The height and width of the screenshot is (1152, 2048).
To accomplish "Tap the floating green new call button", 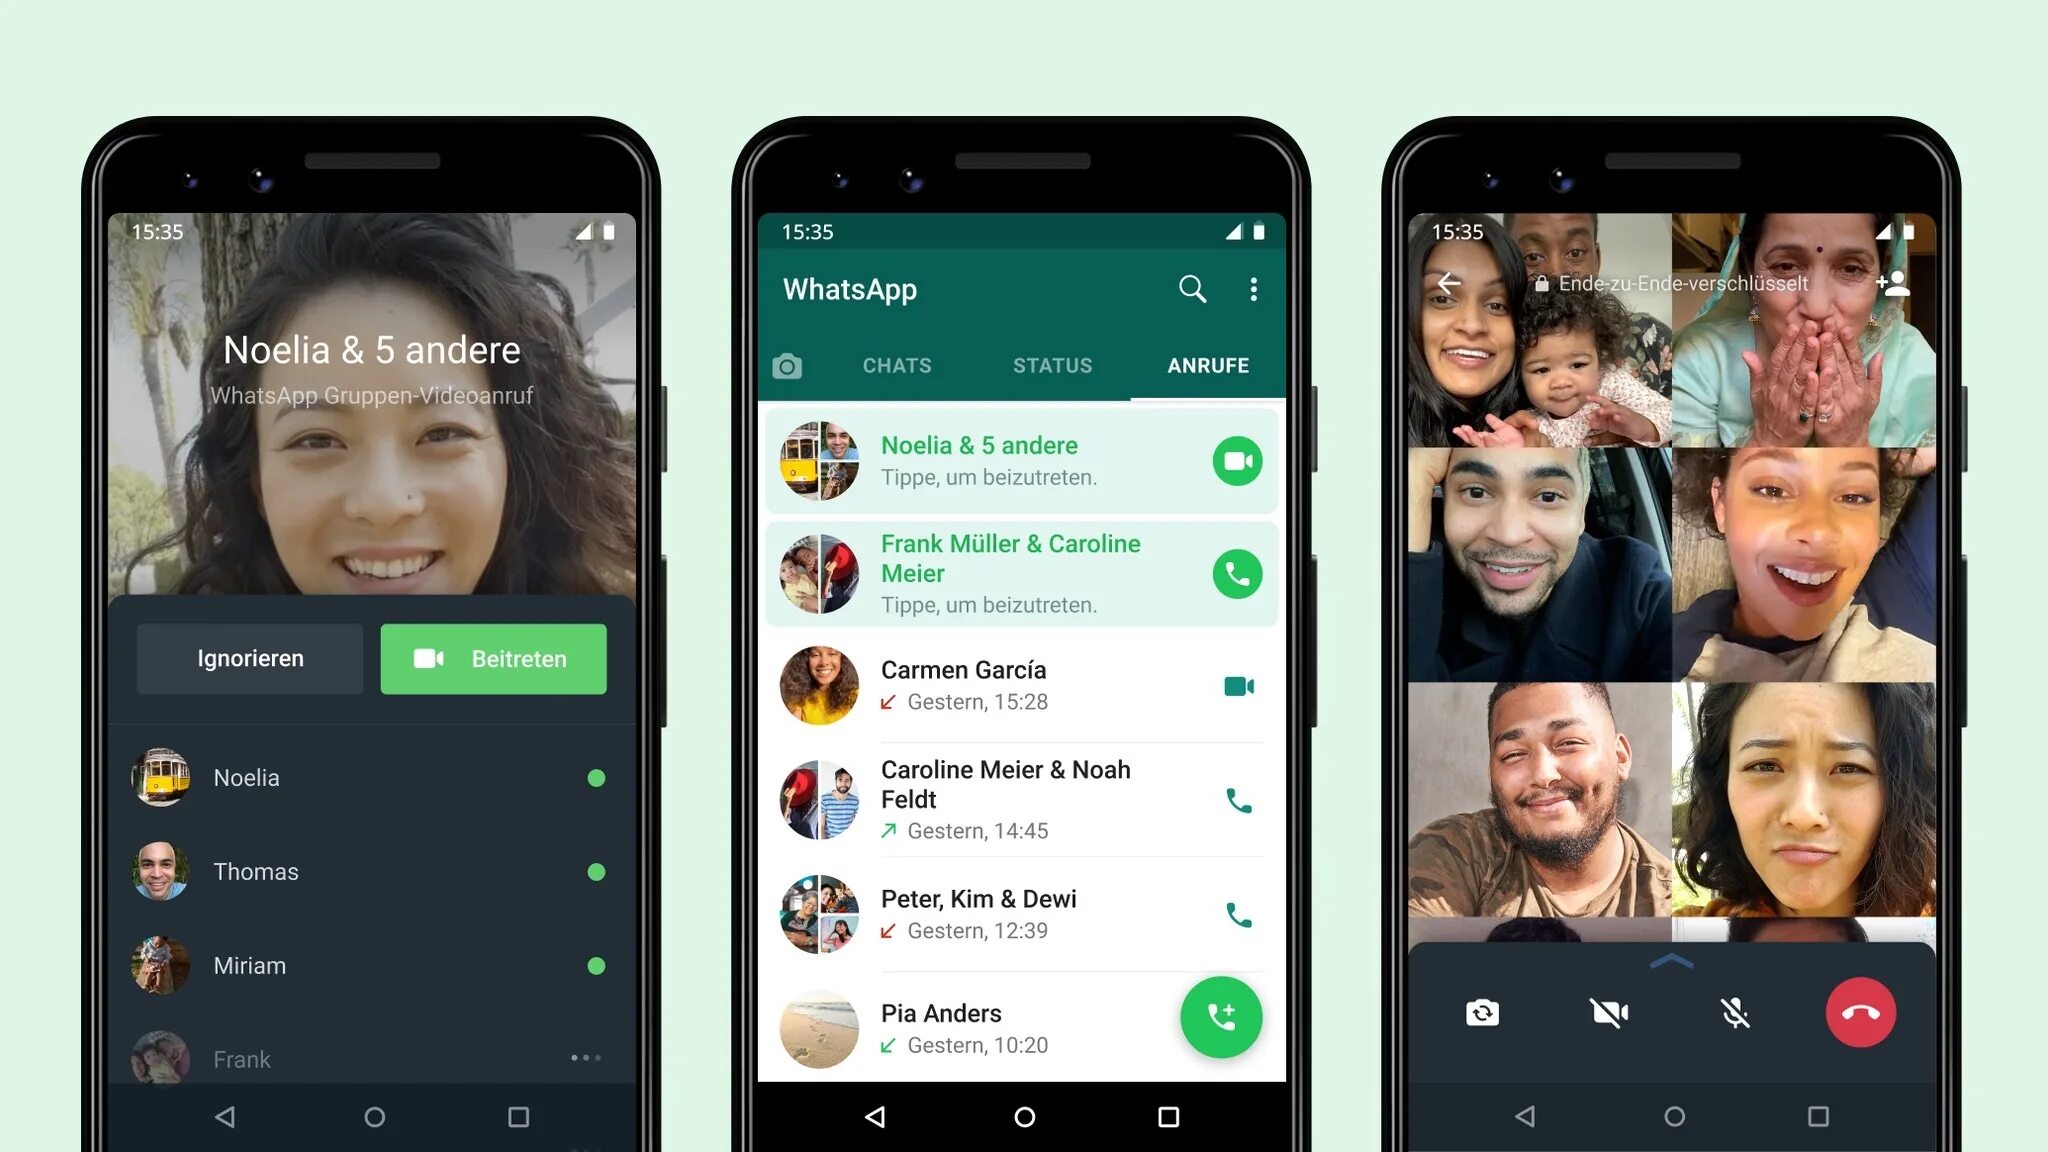I will point(1221,1017).
